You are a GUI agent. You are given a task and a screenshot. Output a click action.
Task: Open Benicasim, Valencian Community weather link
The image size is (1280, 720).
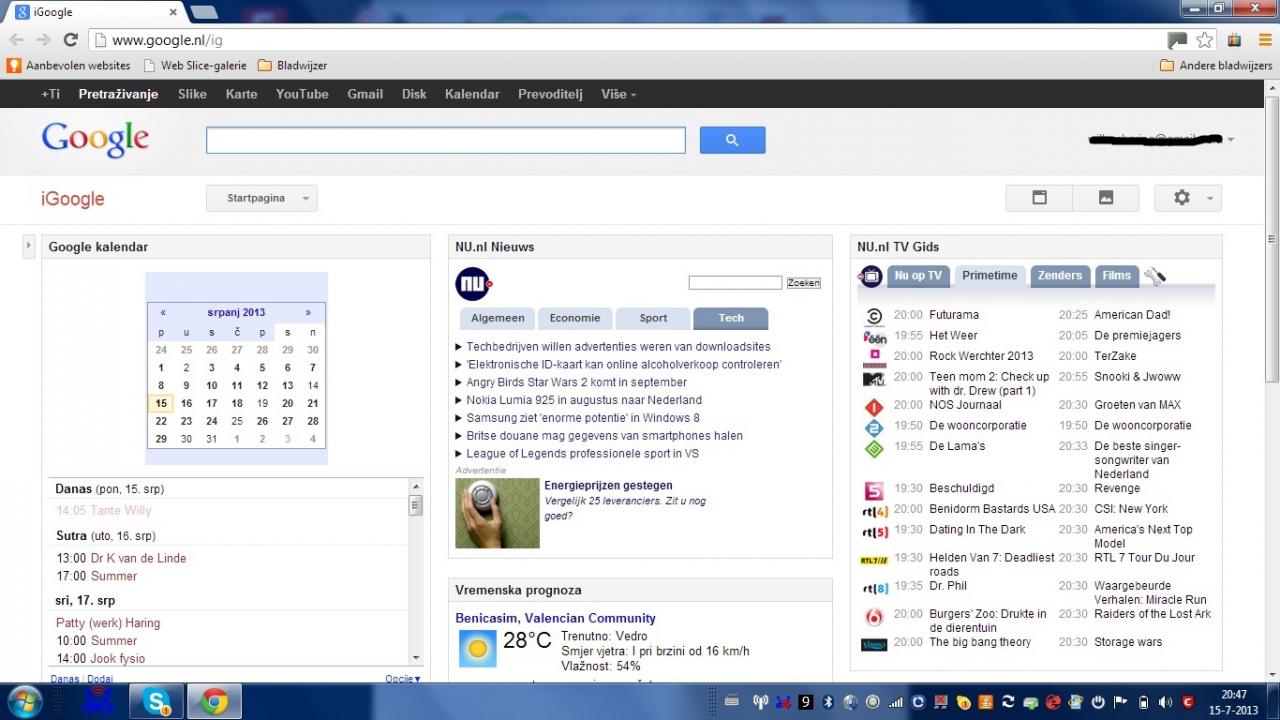pyautogui.click(x=555, y=618)
